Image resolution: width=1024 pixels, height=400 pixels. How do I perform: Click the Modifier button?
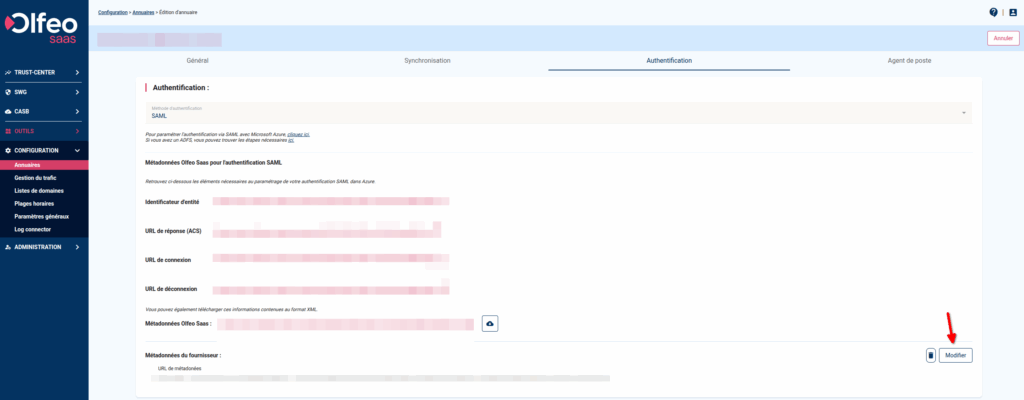(x=955, y=355)
